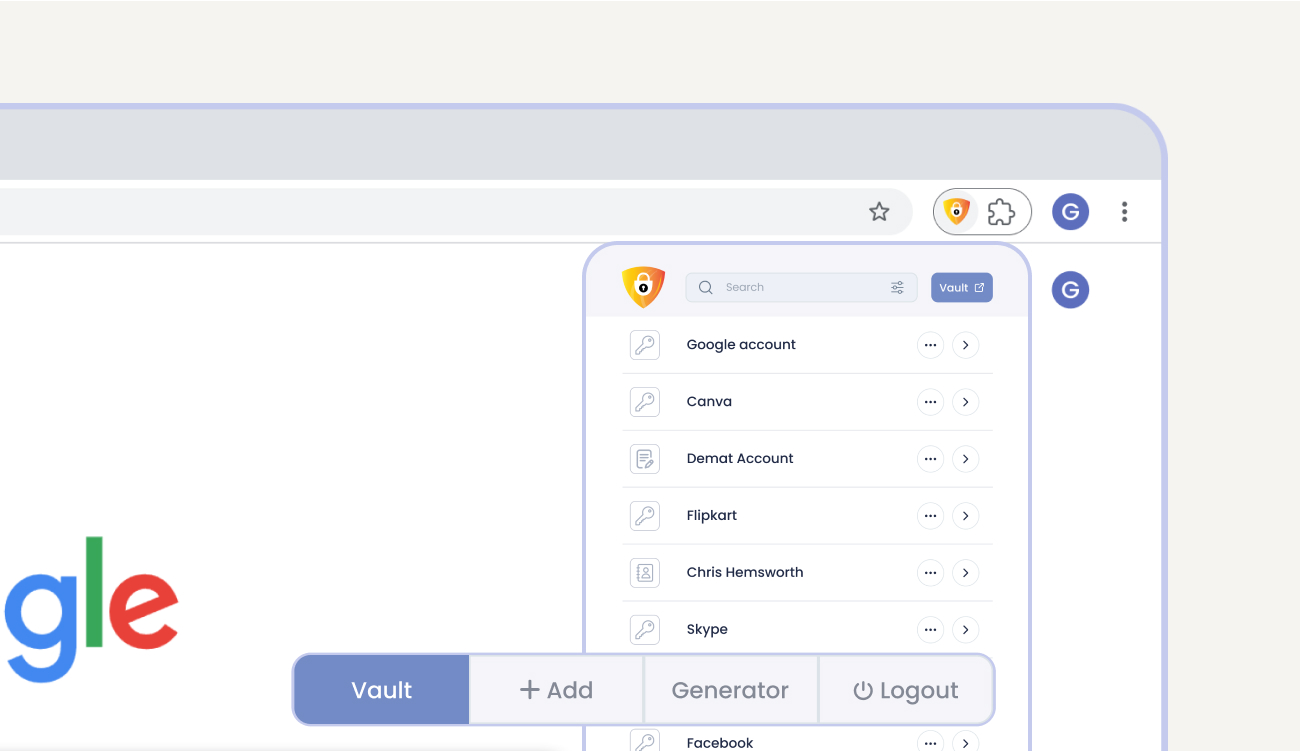Open Vault in new window button

tap(962, 287)
